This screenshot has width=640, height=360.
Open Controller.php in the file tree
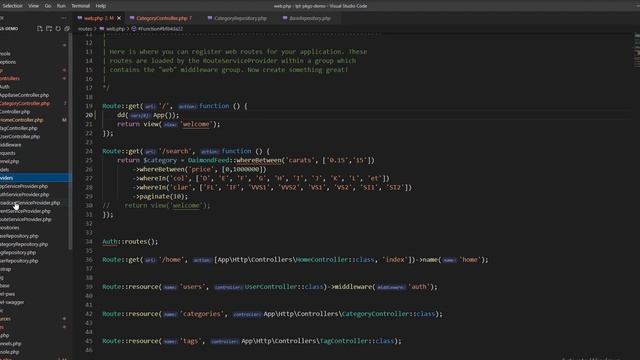point(15,112)
